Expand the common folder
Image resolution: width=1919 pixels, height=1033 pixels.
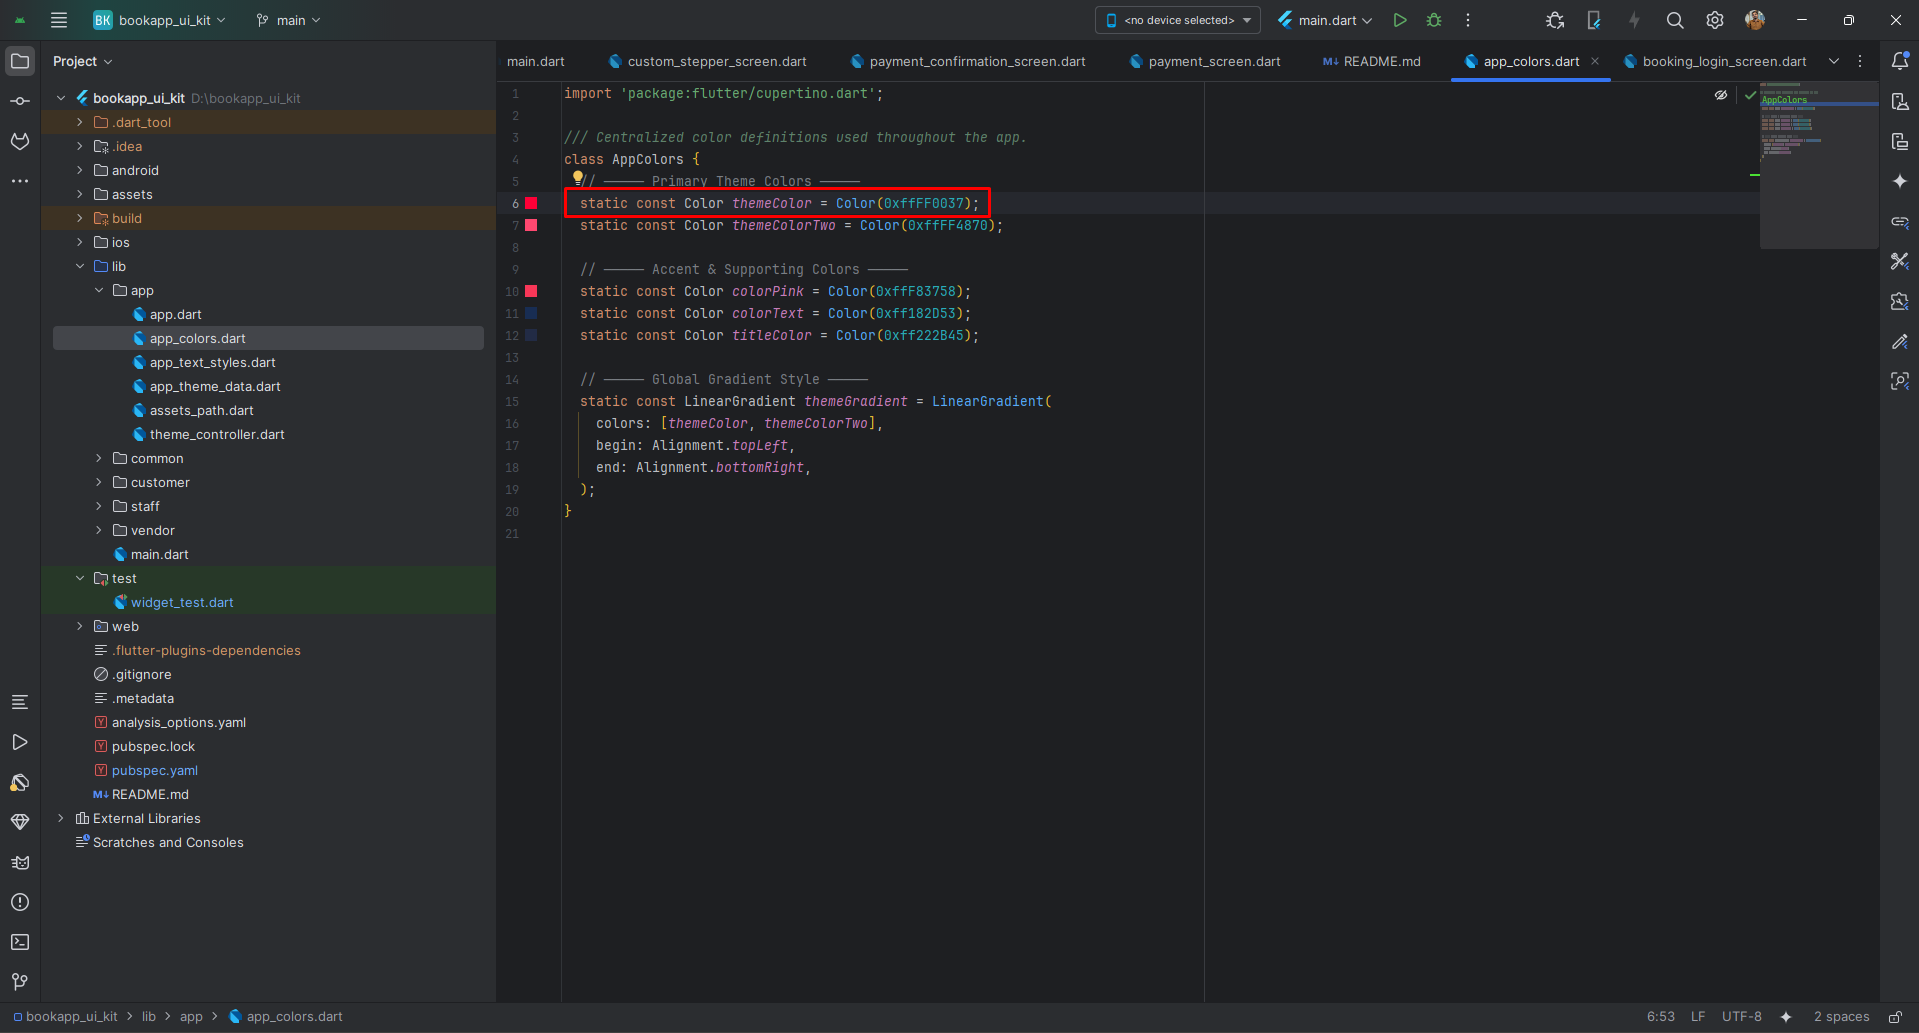pyautogui.click(x=99, y=458)
